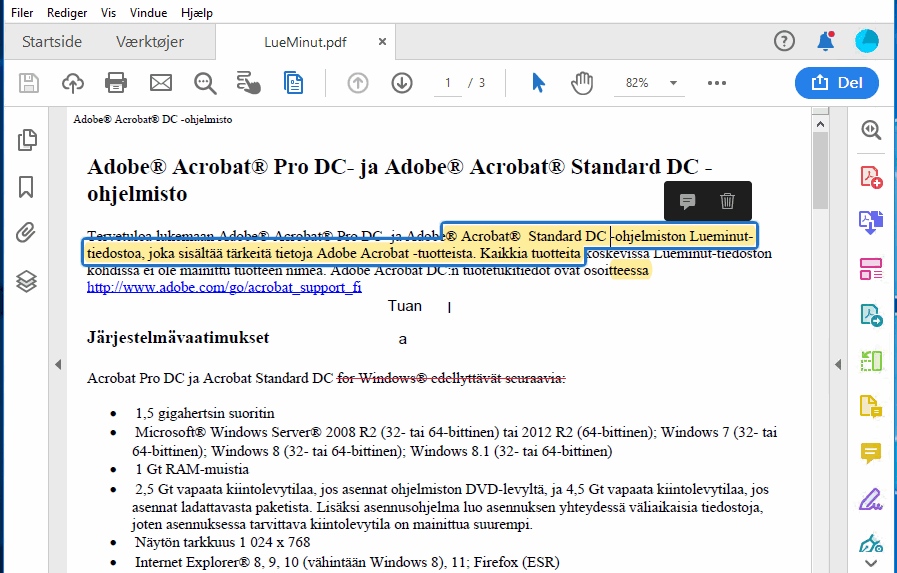Screen dimensions: 897x573
Task: Close LueMinut.pdf tab
Action: click(x=382, y=42)
